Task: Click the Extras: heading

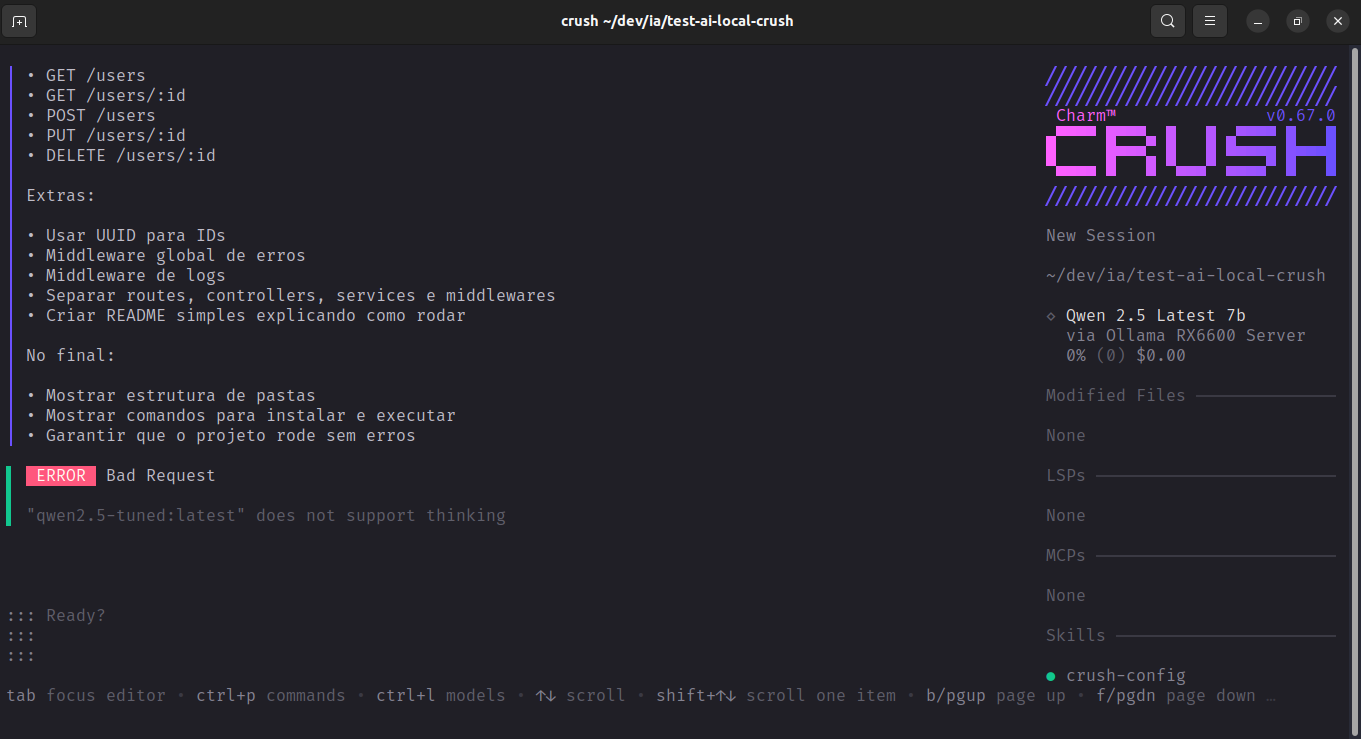Action: pos(61,196)
